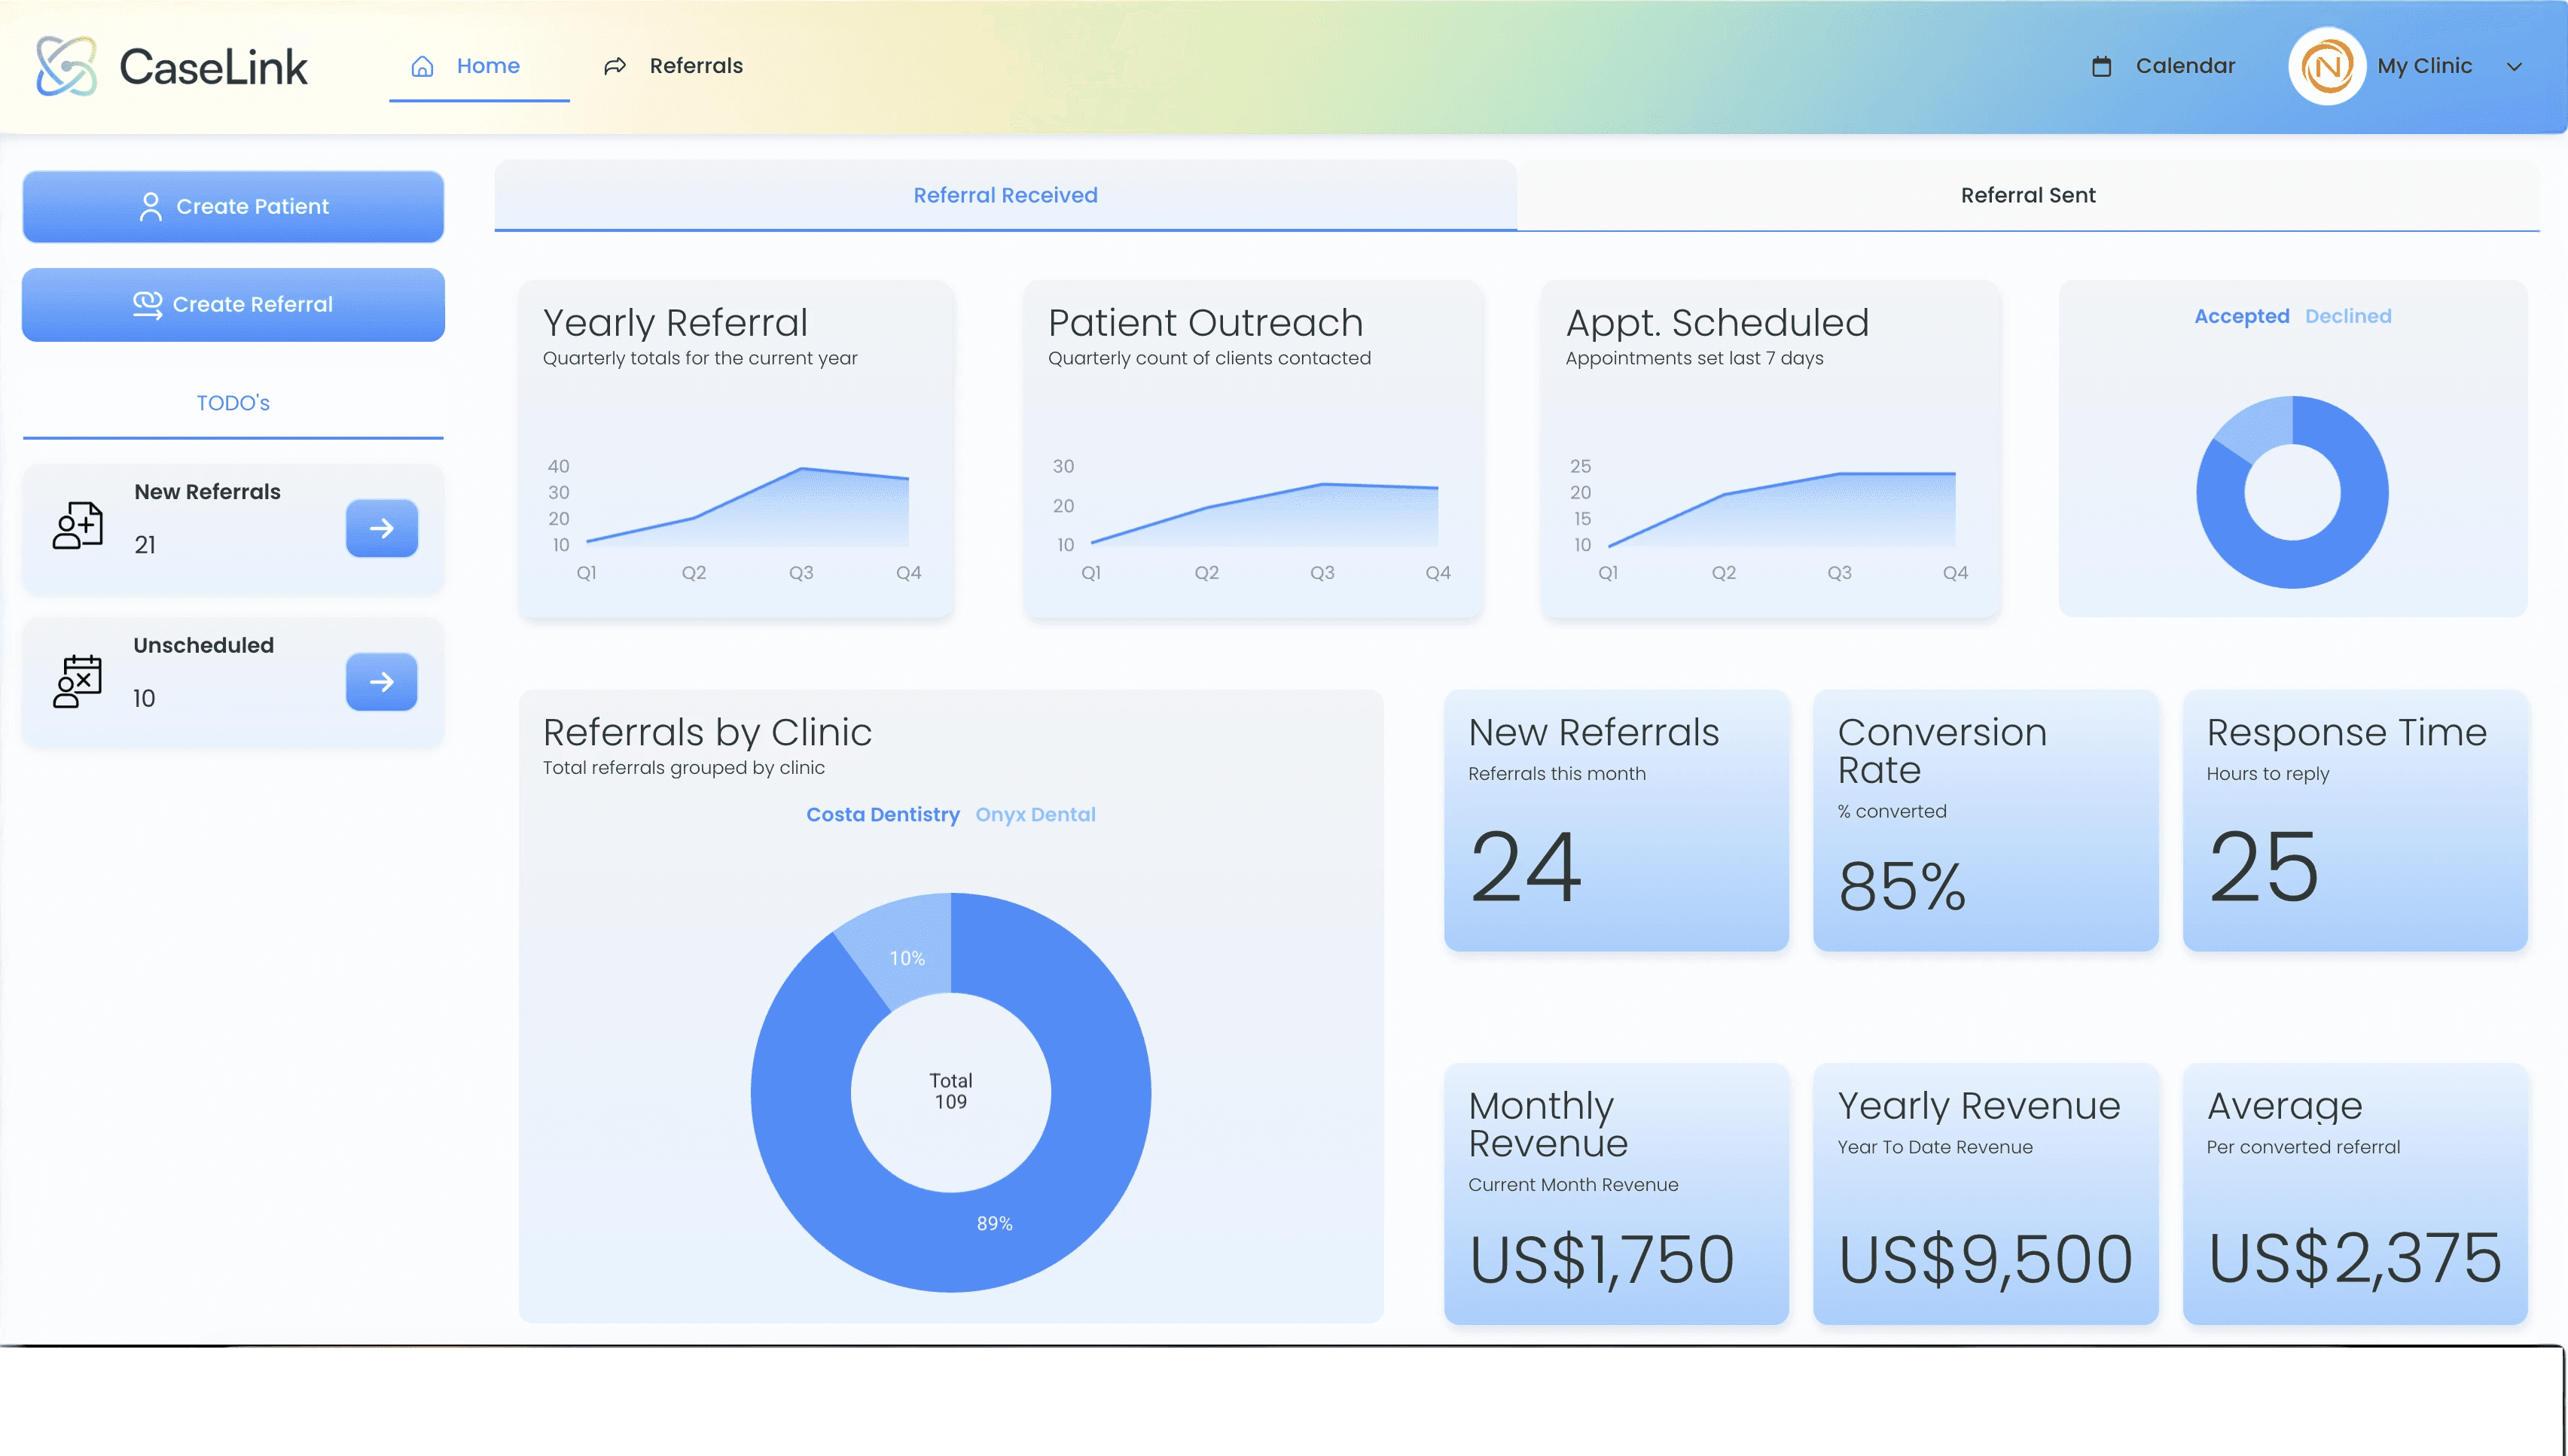
Task: Click the 'Referrals by Clinic' heading
Action: click(x=707, y=732)
